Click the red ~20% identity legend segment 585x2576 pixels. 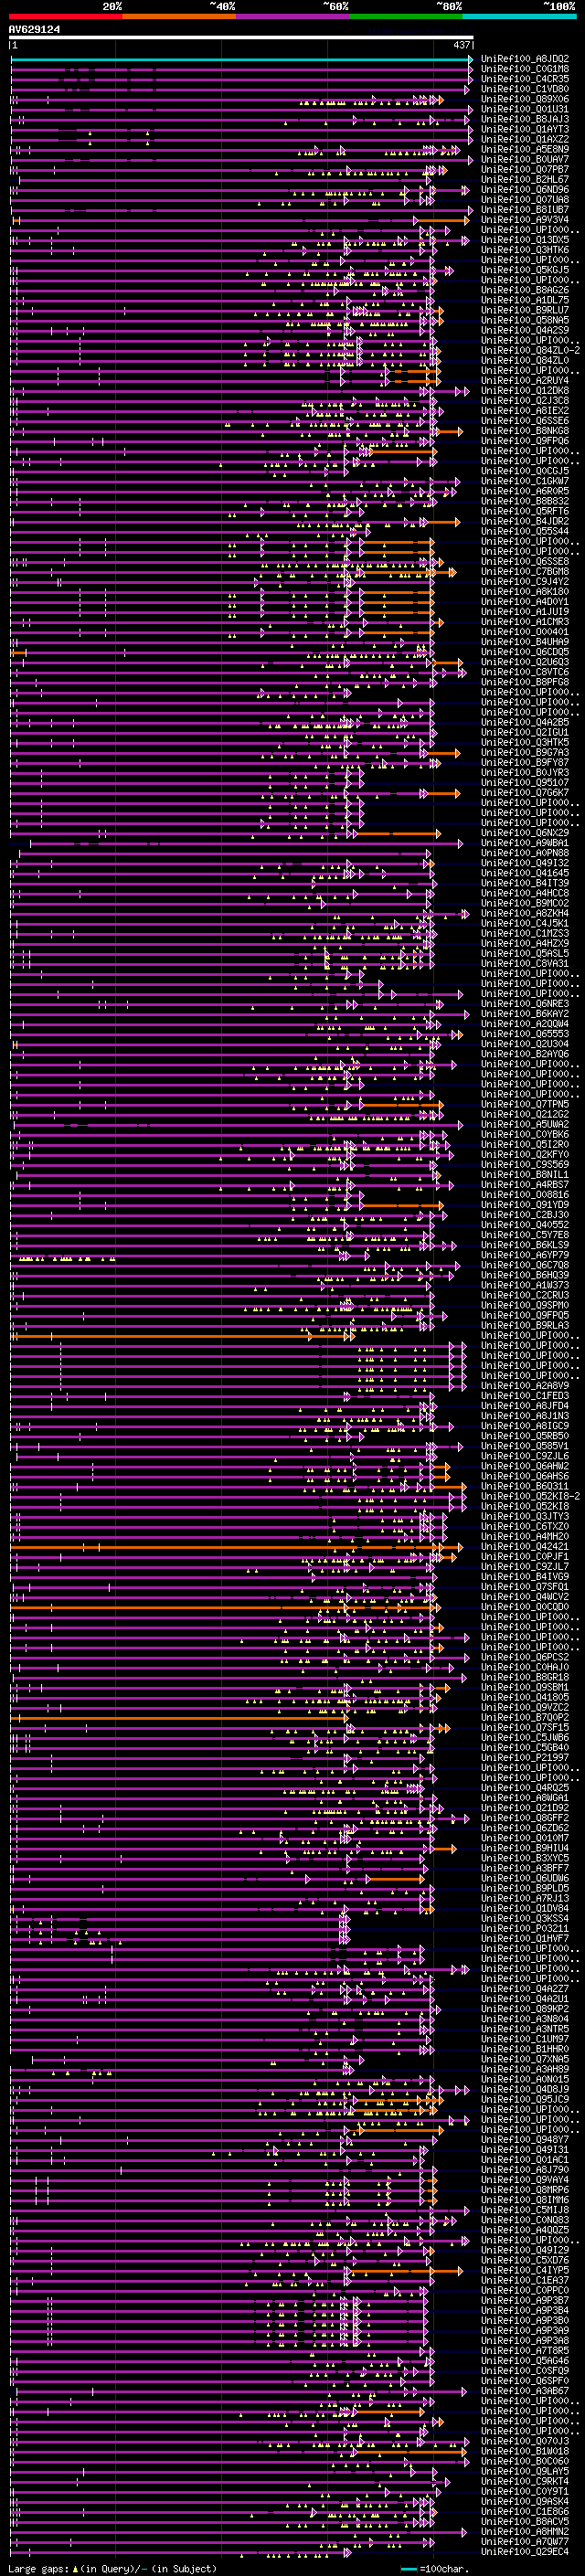tap(65, 16)
